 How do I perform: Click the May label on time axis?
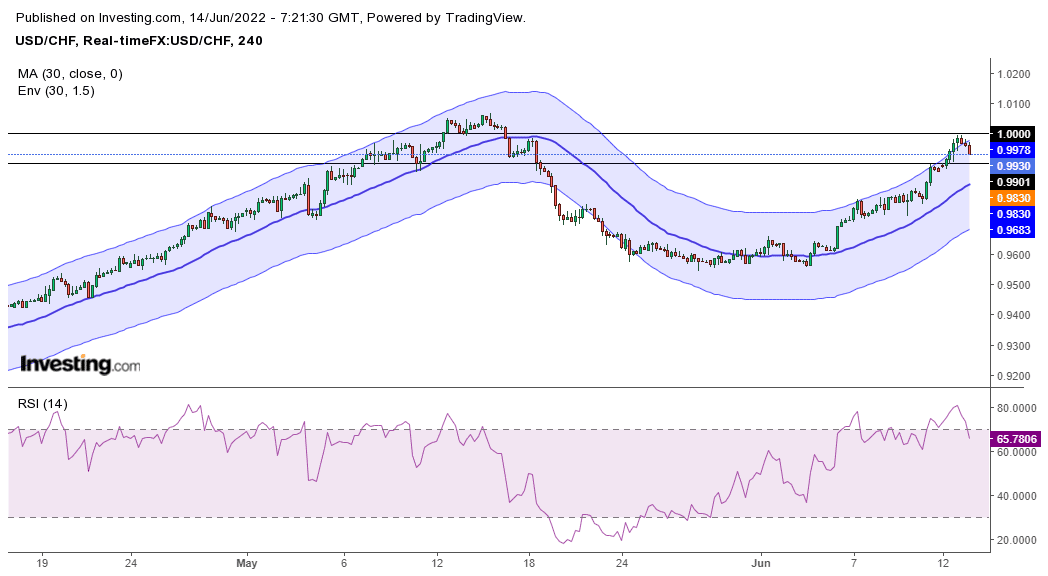[247, 563]
